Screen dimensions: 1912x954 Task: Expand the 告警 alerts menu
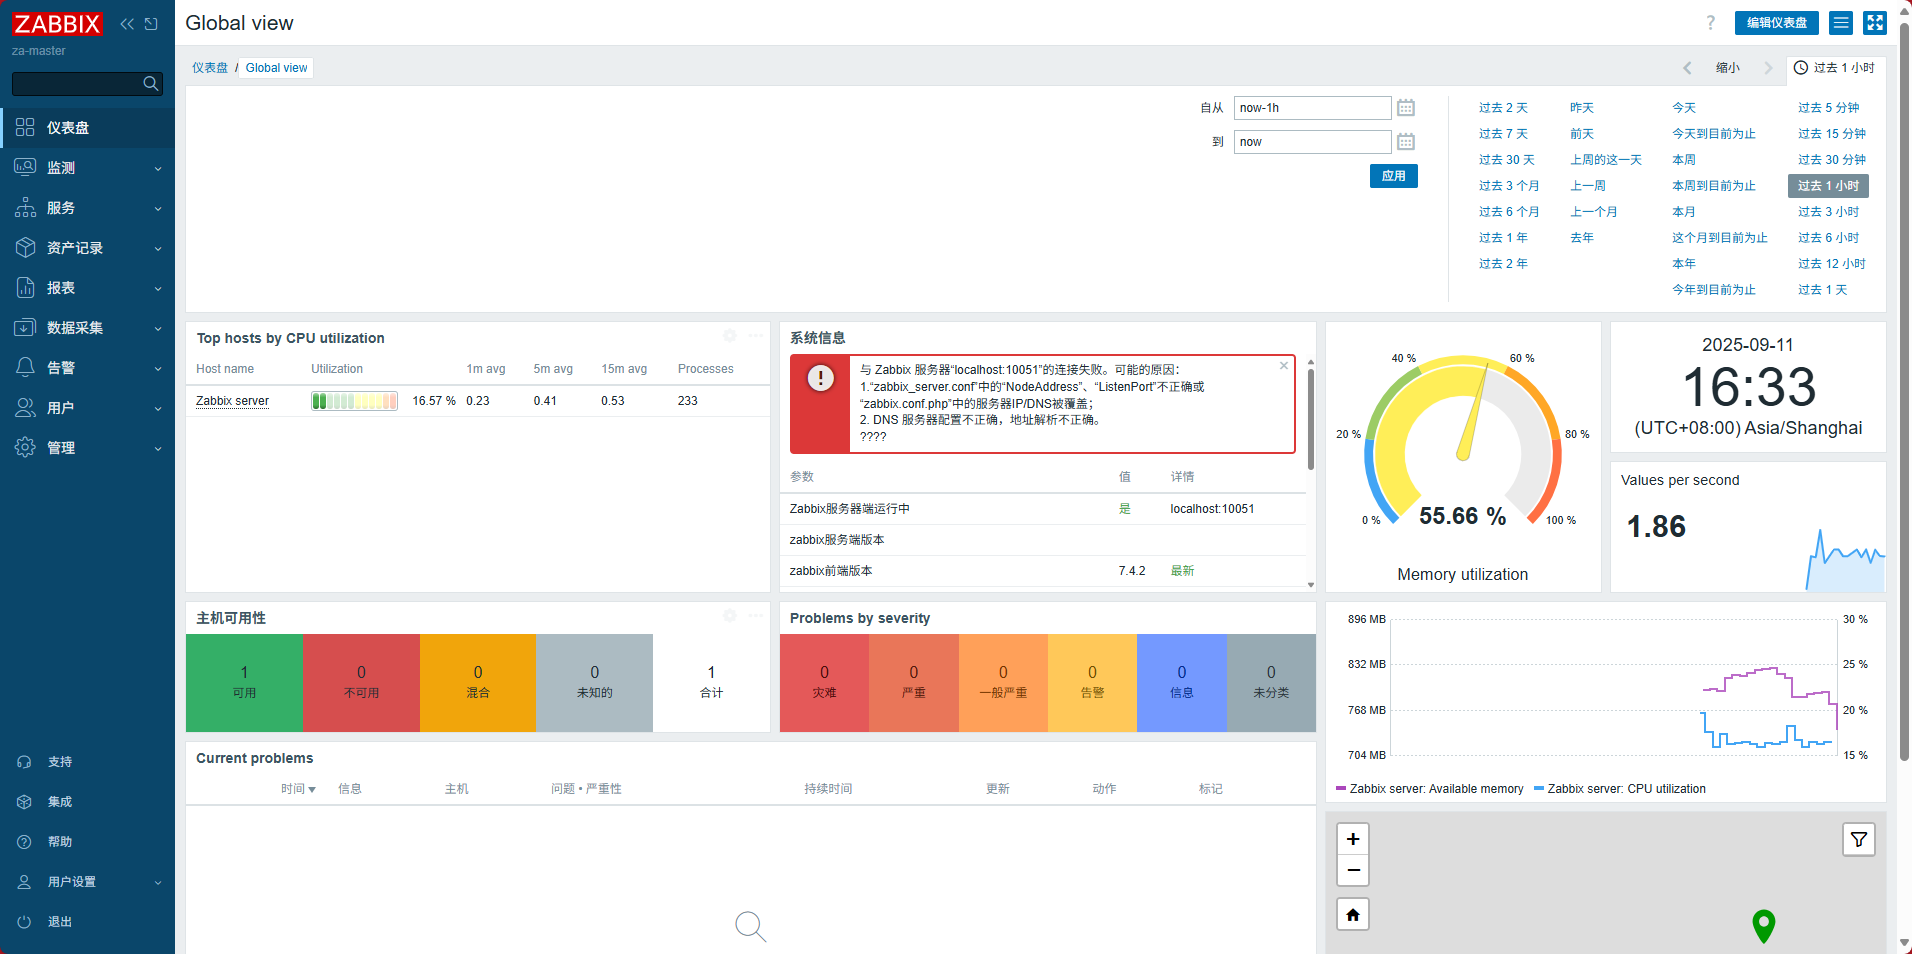coord(87,368)
